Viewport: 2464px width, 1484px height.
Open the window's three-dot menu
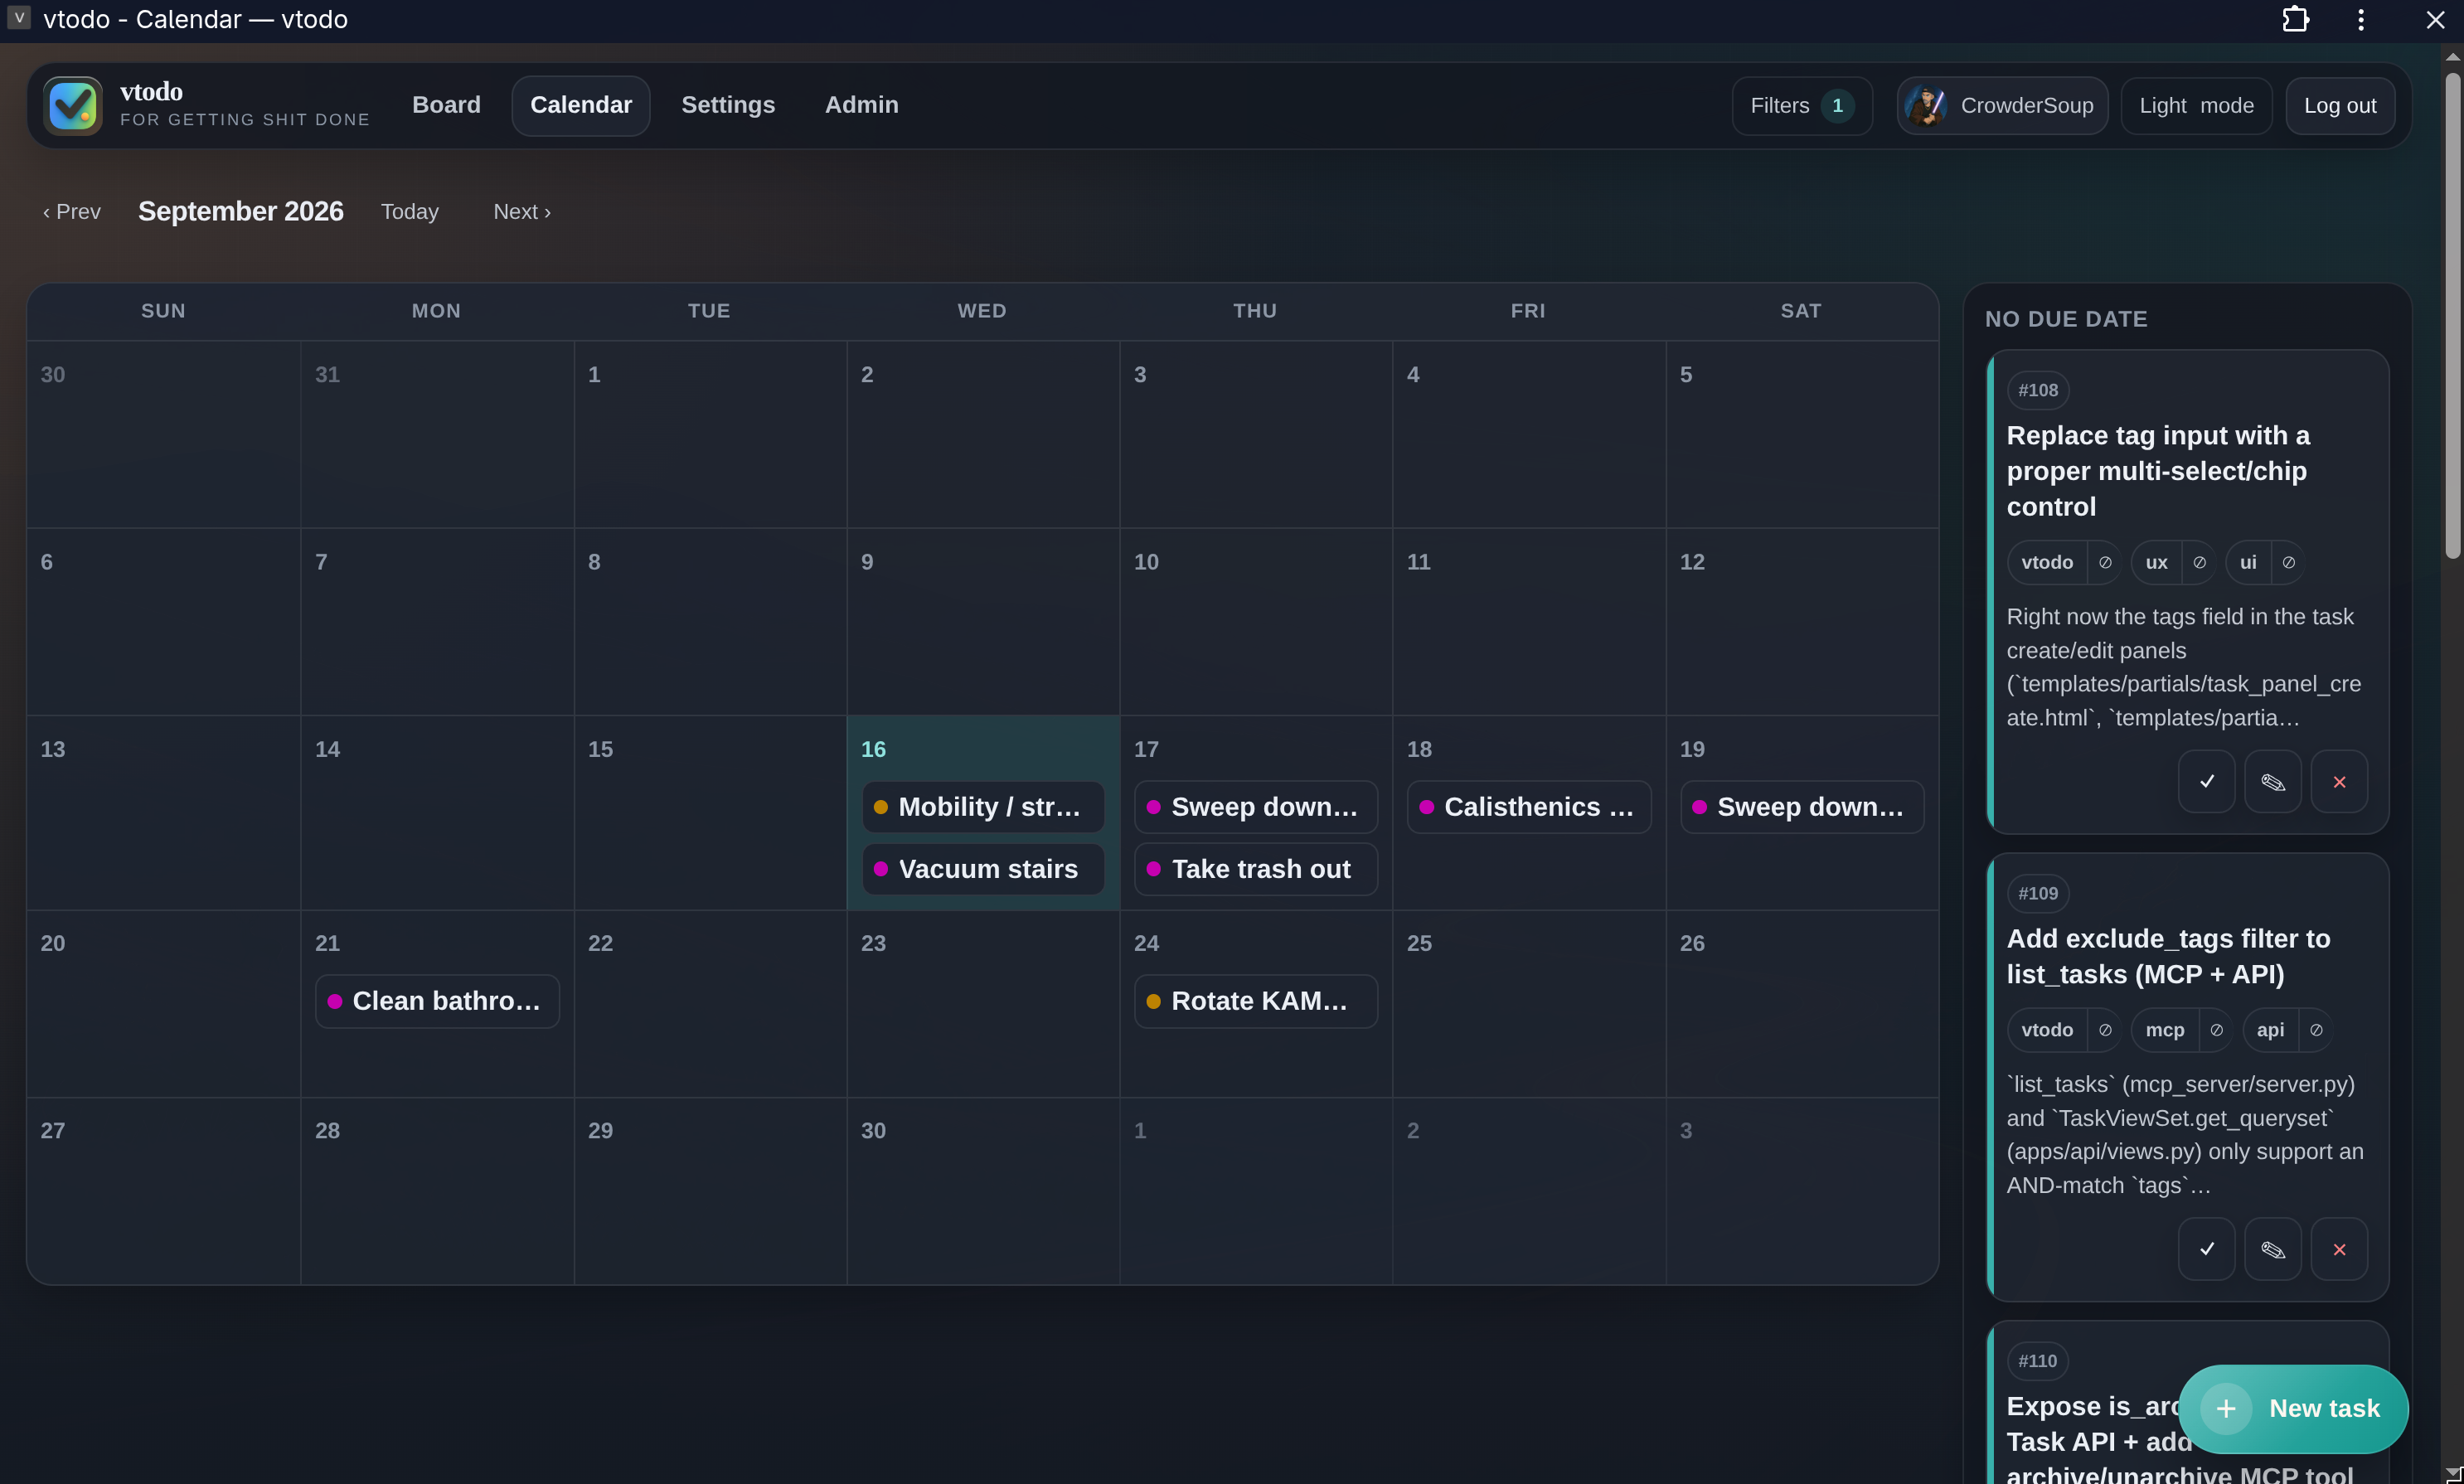[2361, 19]
